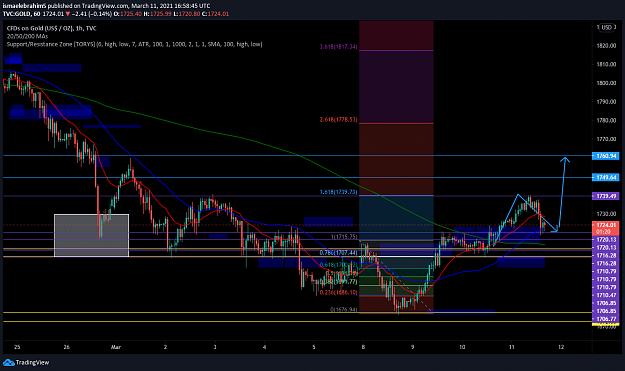
Task: Click the 1810.00 price axis value
Action: point(606,64)
